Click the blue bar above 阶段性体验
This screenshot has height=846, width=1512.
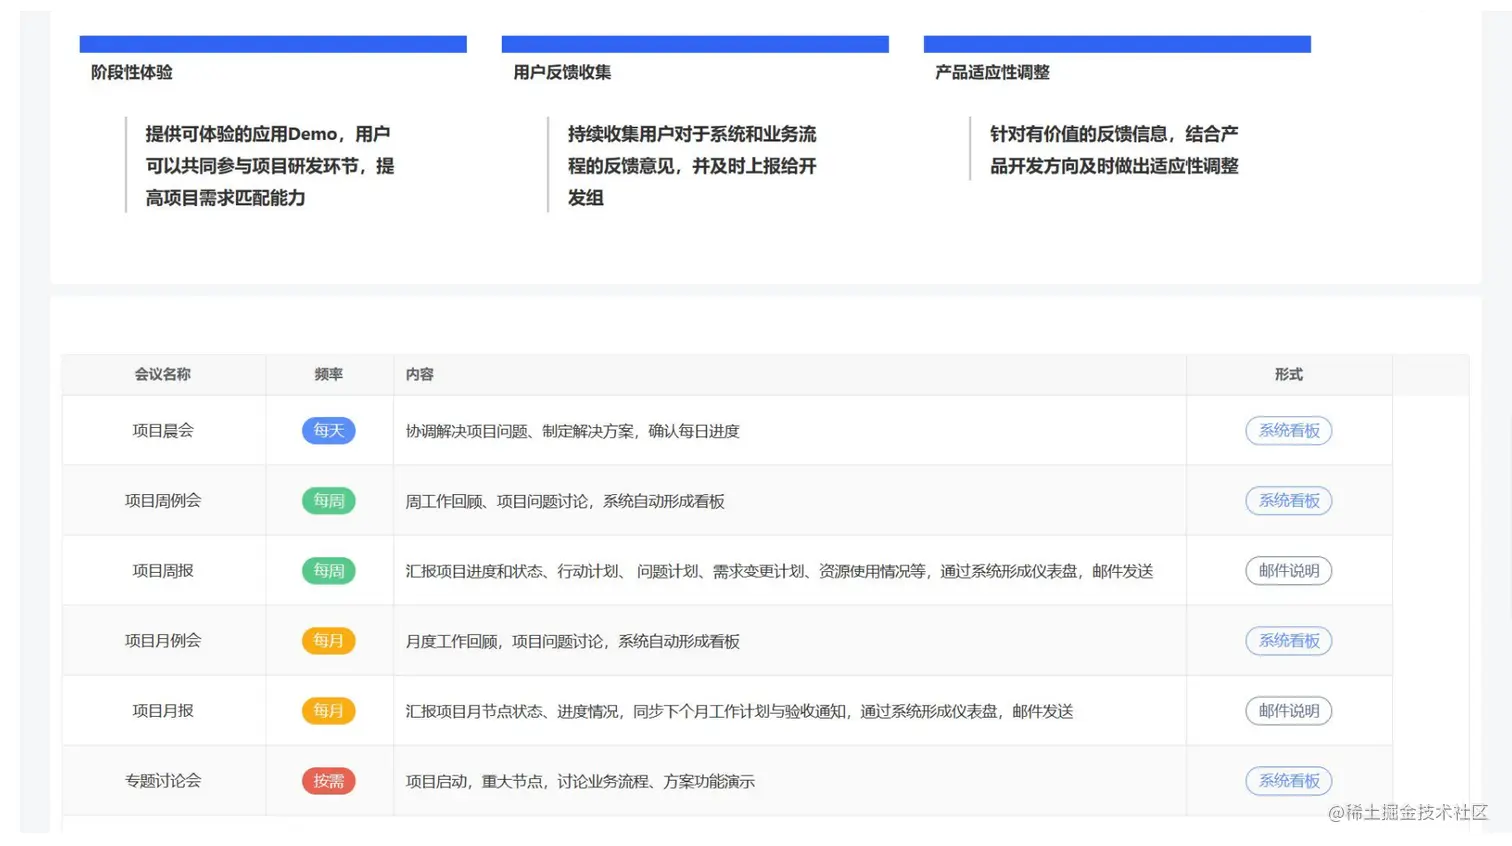[x=273, y=44]
